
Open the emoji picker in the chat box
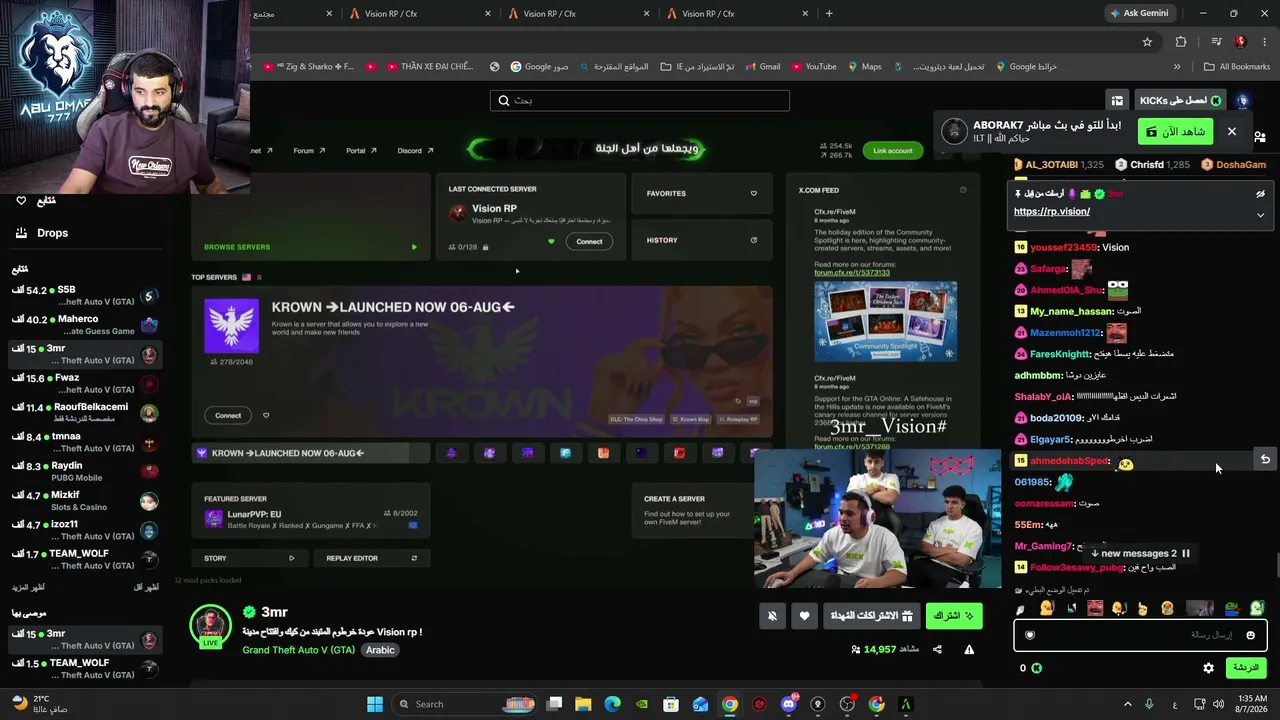pos(1250,635)
